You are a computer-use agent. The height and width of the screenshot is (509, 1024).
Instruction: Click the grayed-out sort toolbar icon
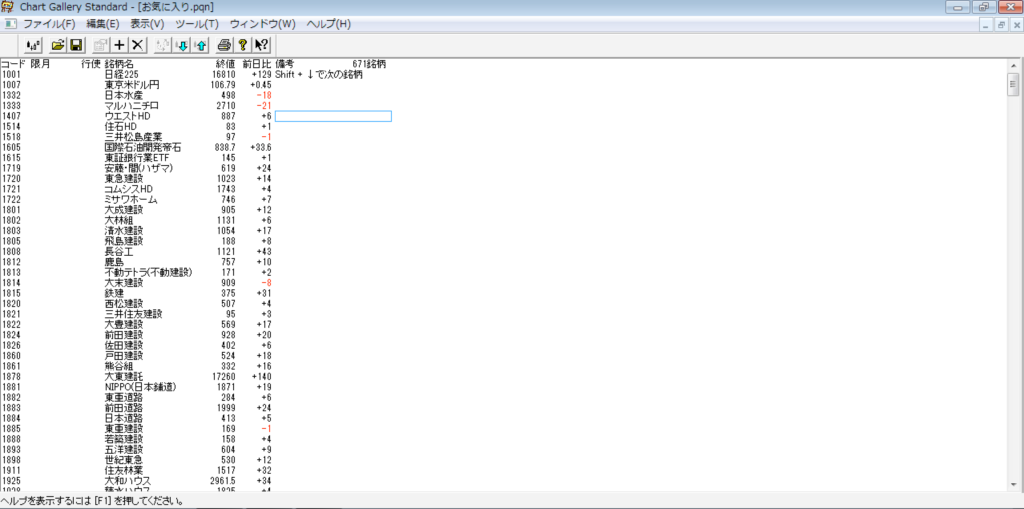[163, 45]
